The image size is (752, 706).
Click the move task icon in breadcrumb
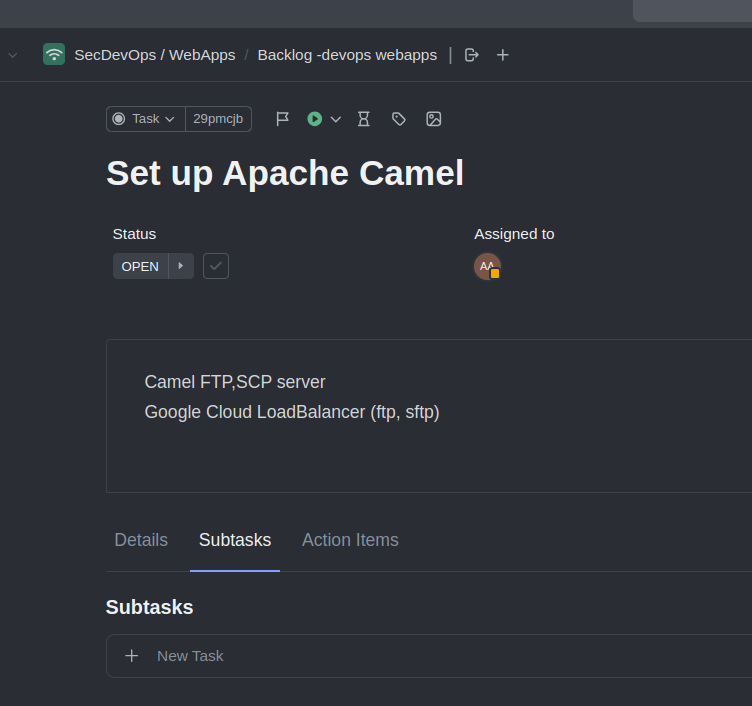(x=471, y=55)
